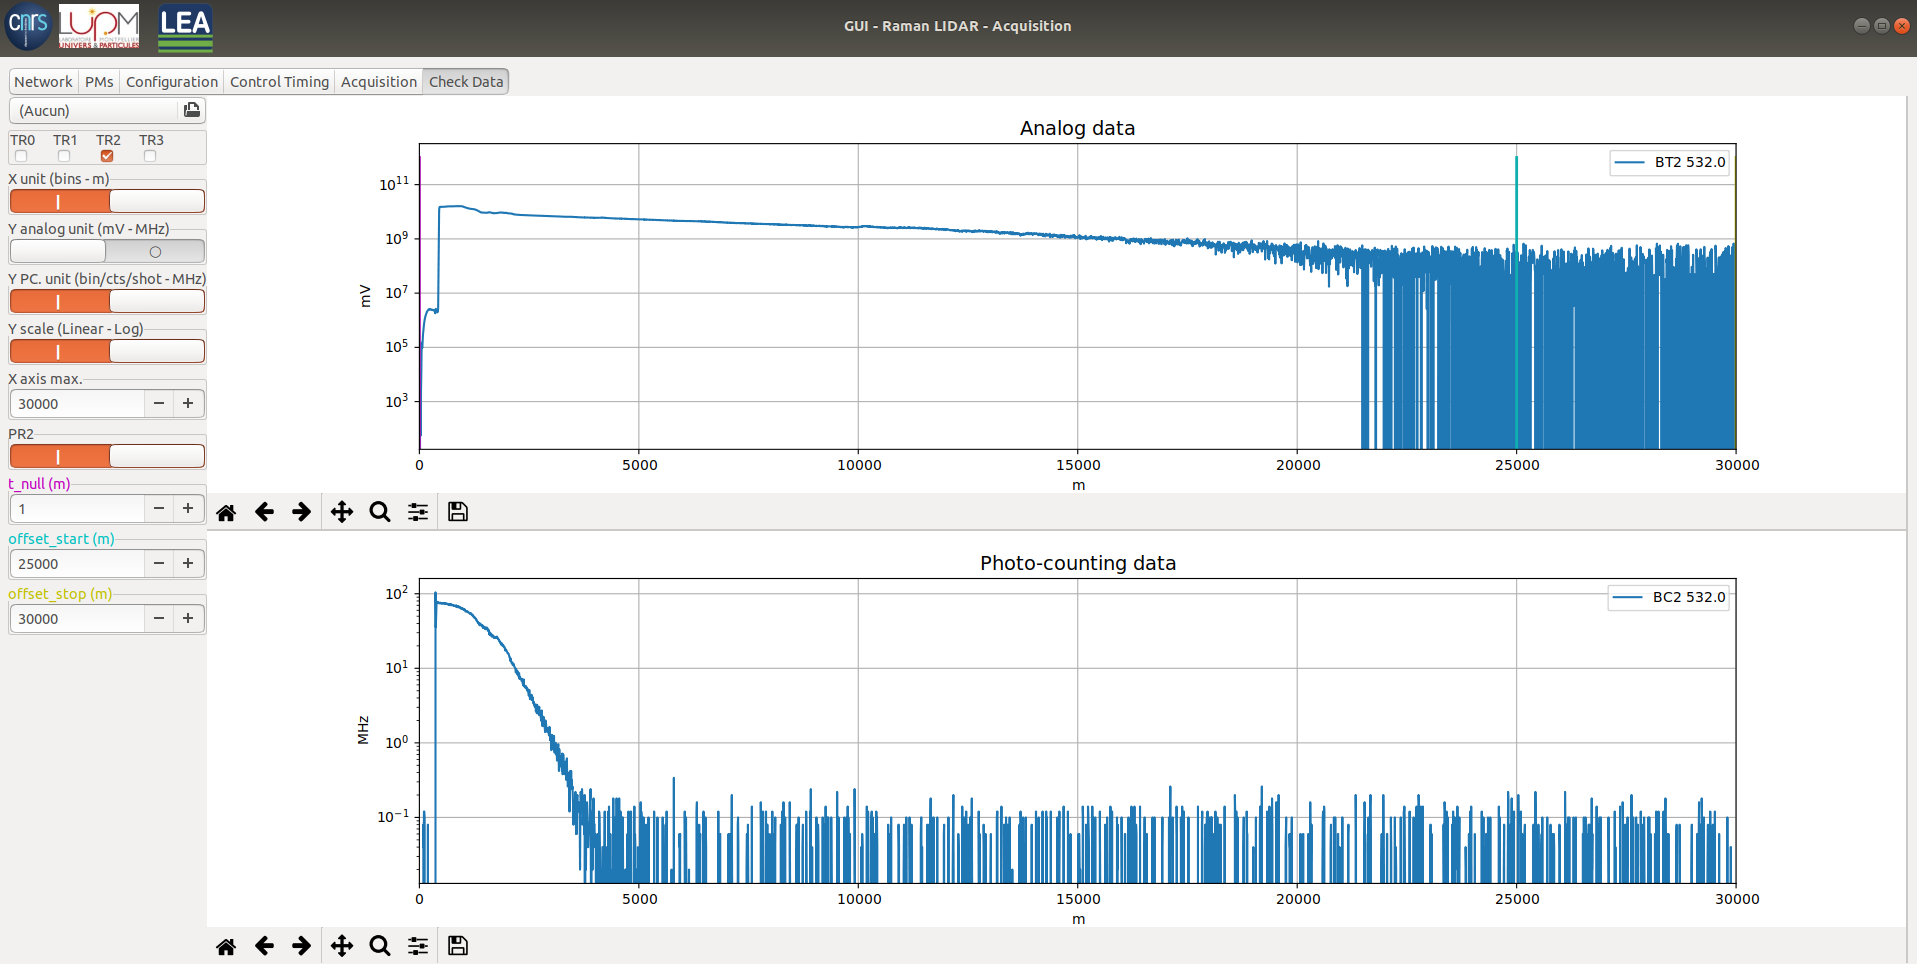Screen dimensions: 1917x964
Task: Click Home icon in Analog data toolbar
Action: click(226, 512)
